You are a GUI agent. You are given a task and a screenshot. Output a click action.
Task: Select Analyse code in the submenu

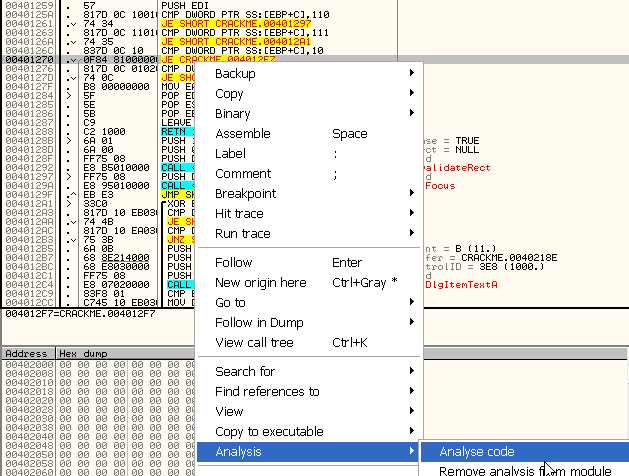point(476,452)
